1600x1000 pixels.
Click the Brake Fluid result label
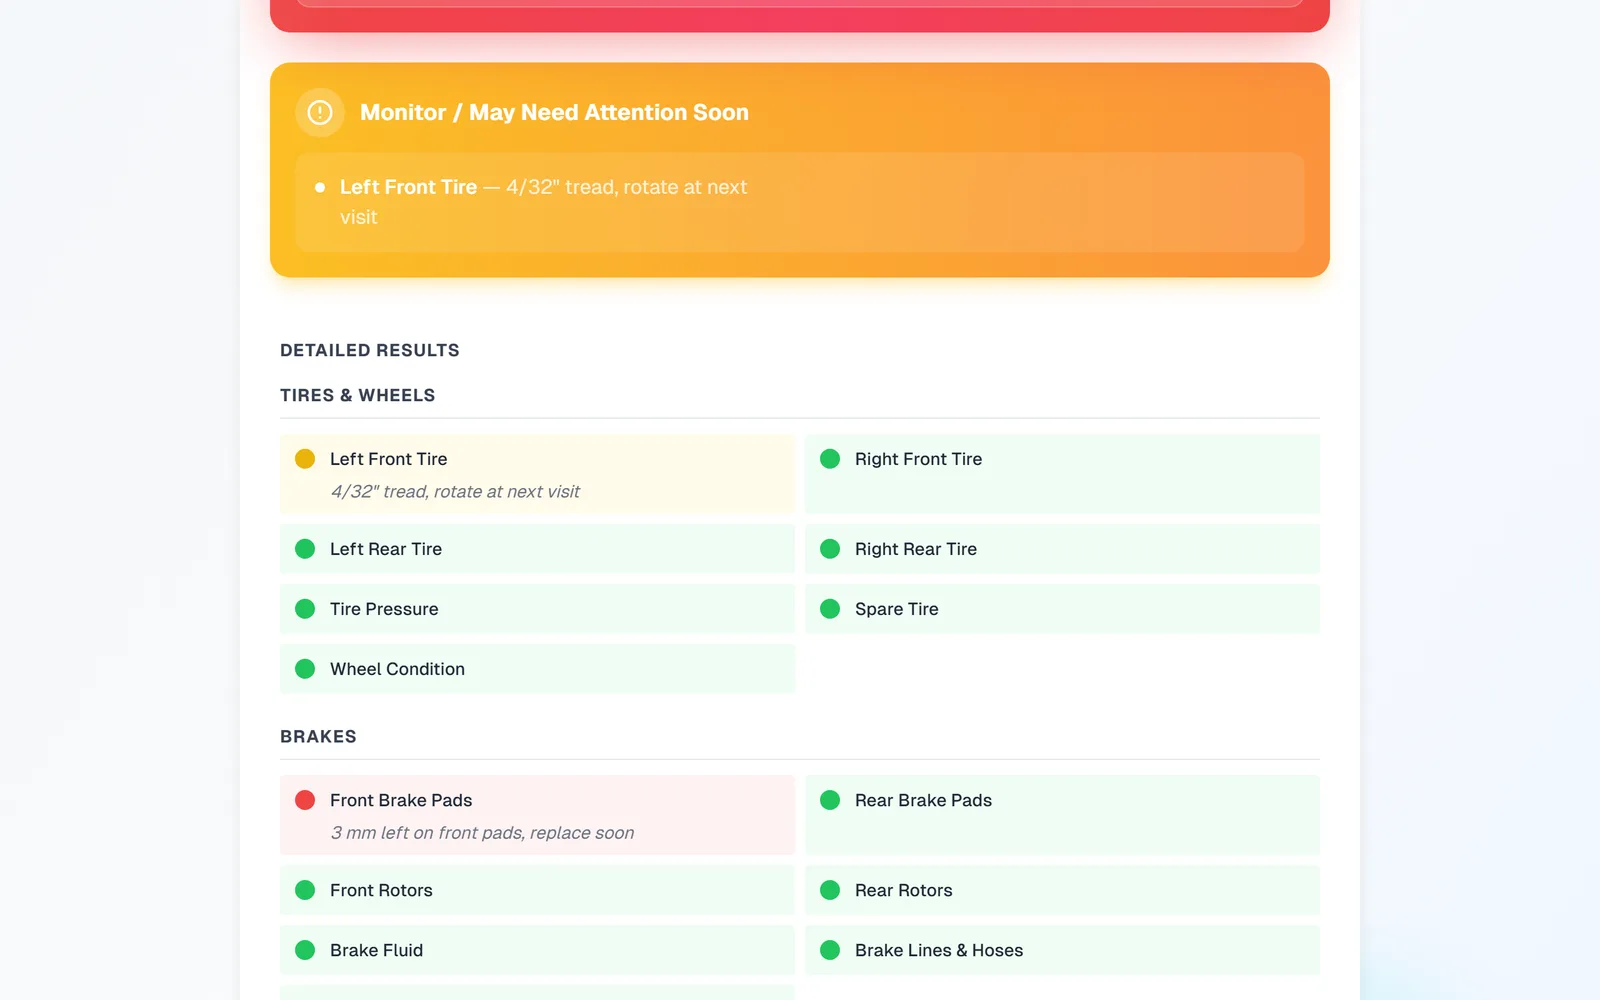click(x=376, y=950)
